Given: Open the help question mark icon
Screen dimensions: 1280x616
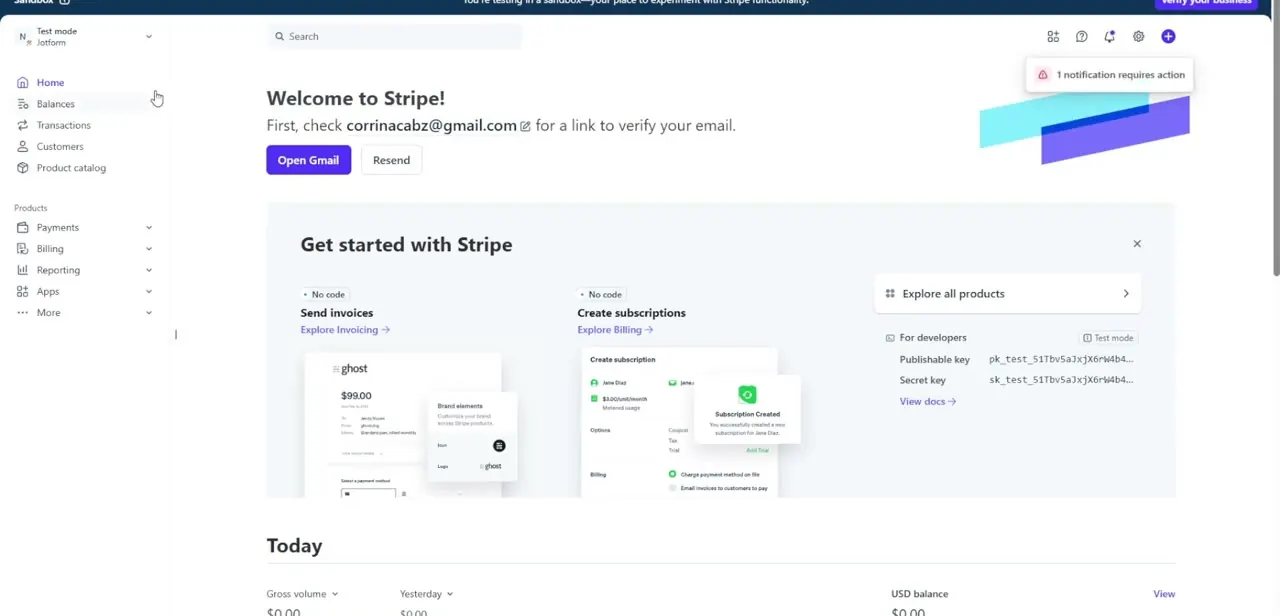Looking at the screenshot, I should (x=1081, y=36).
